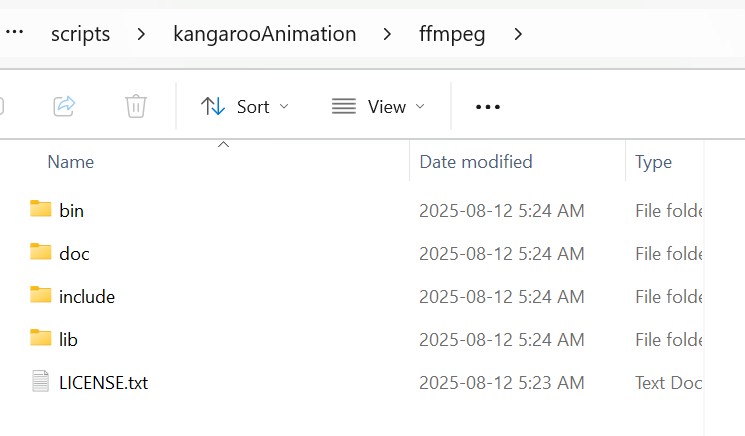
Task: Go to the kangarooAnimation breadcrumb folder
Action: [265, 34]
